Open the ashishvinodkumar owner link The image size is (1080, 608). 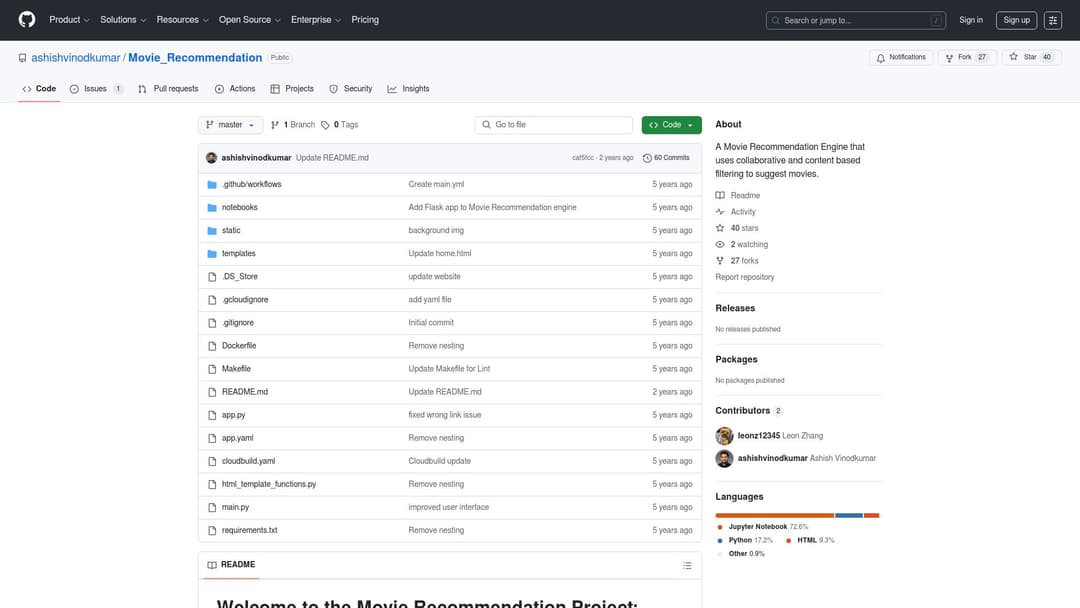(x=76, y=58)
